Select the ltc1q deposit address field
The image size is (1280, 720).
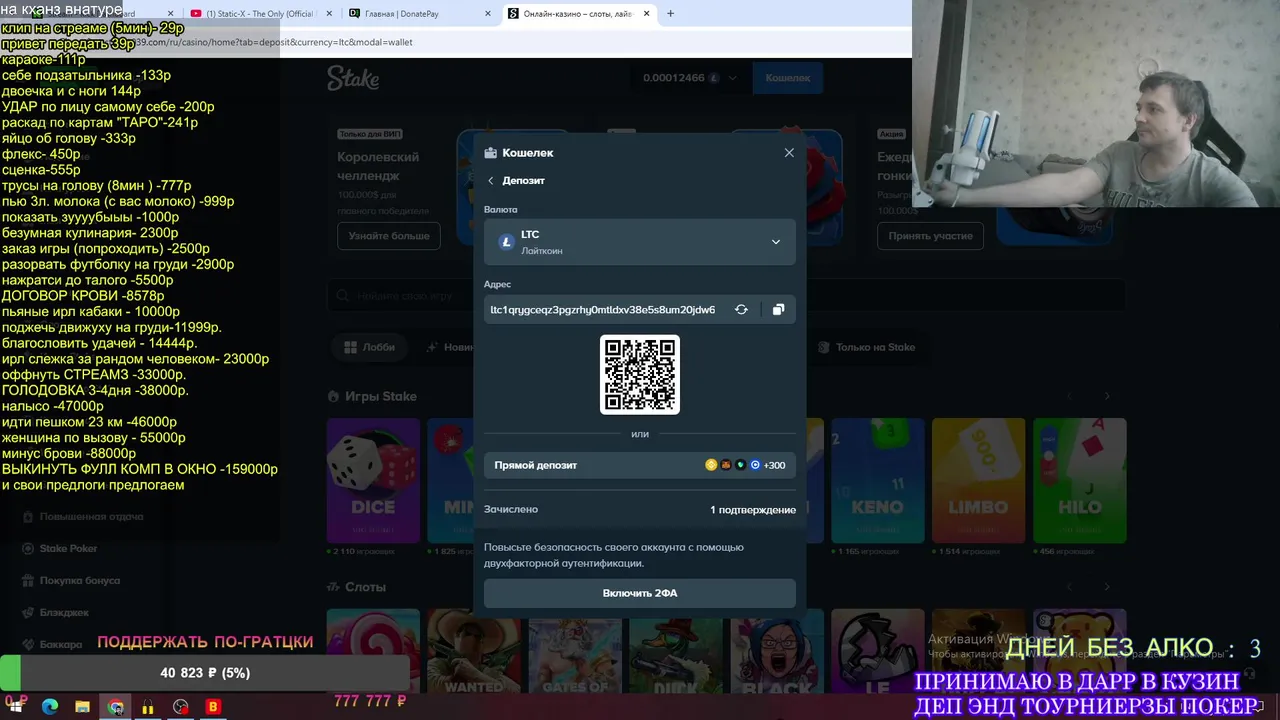603,310
